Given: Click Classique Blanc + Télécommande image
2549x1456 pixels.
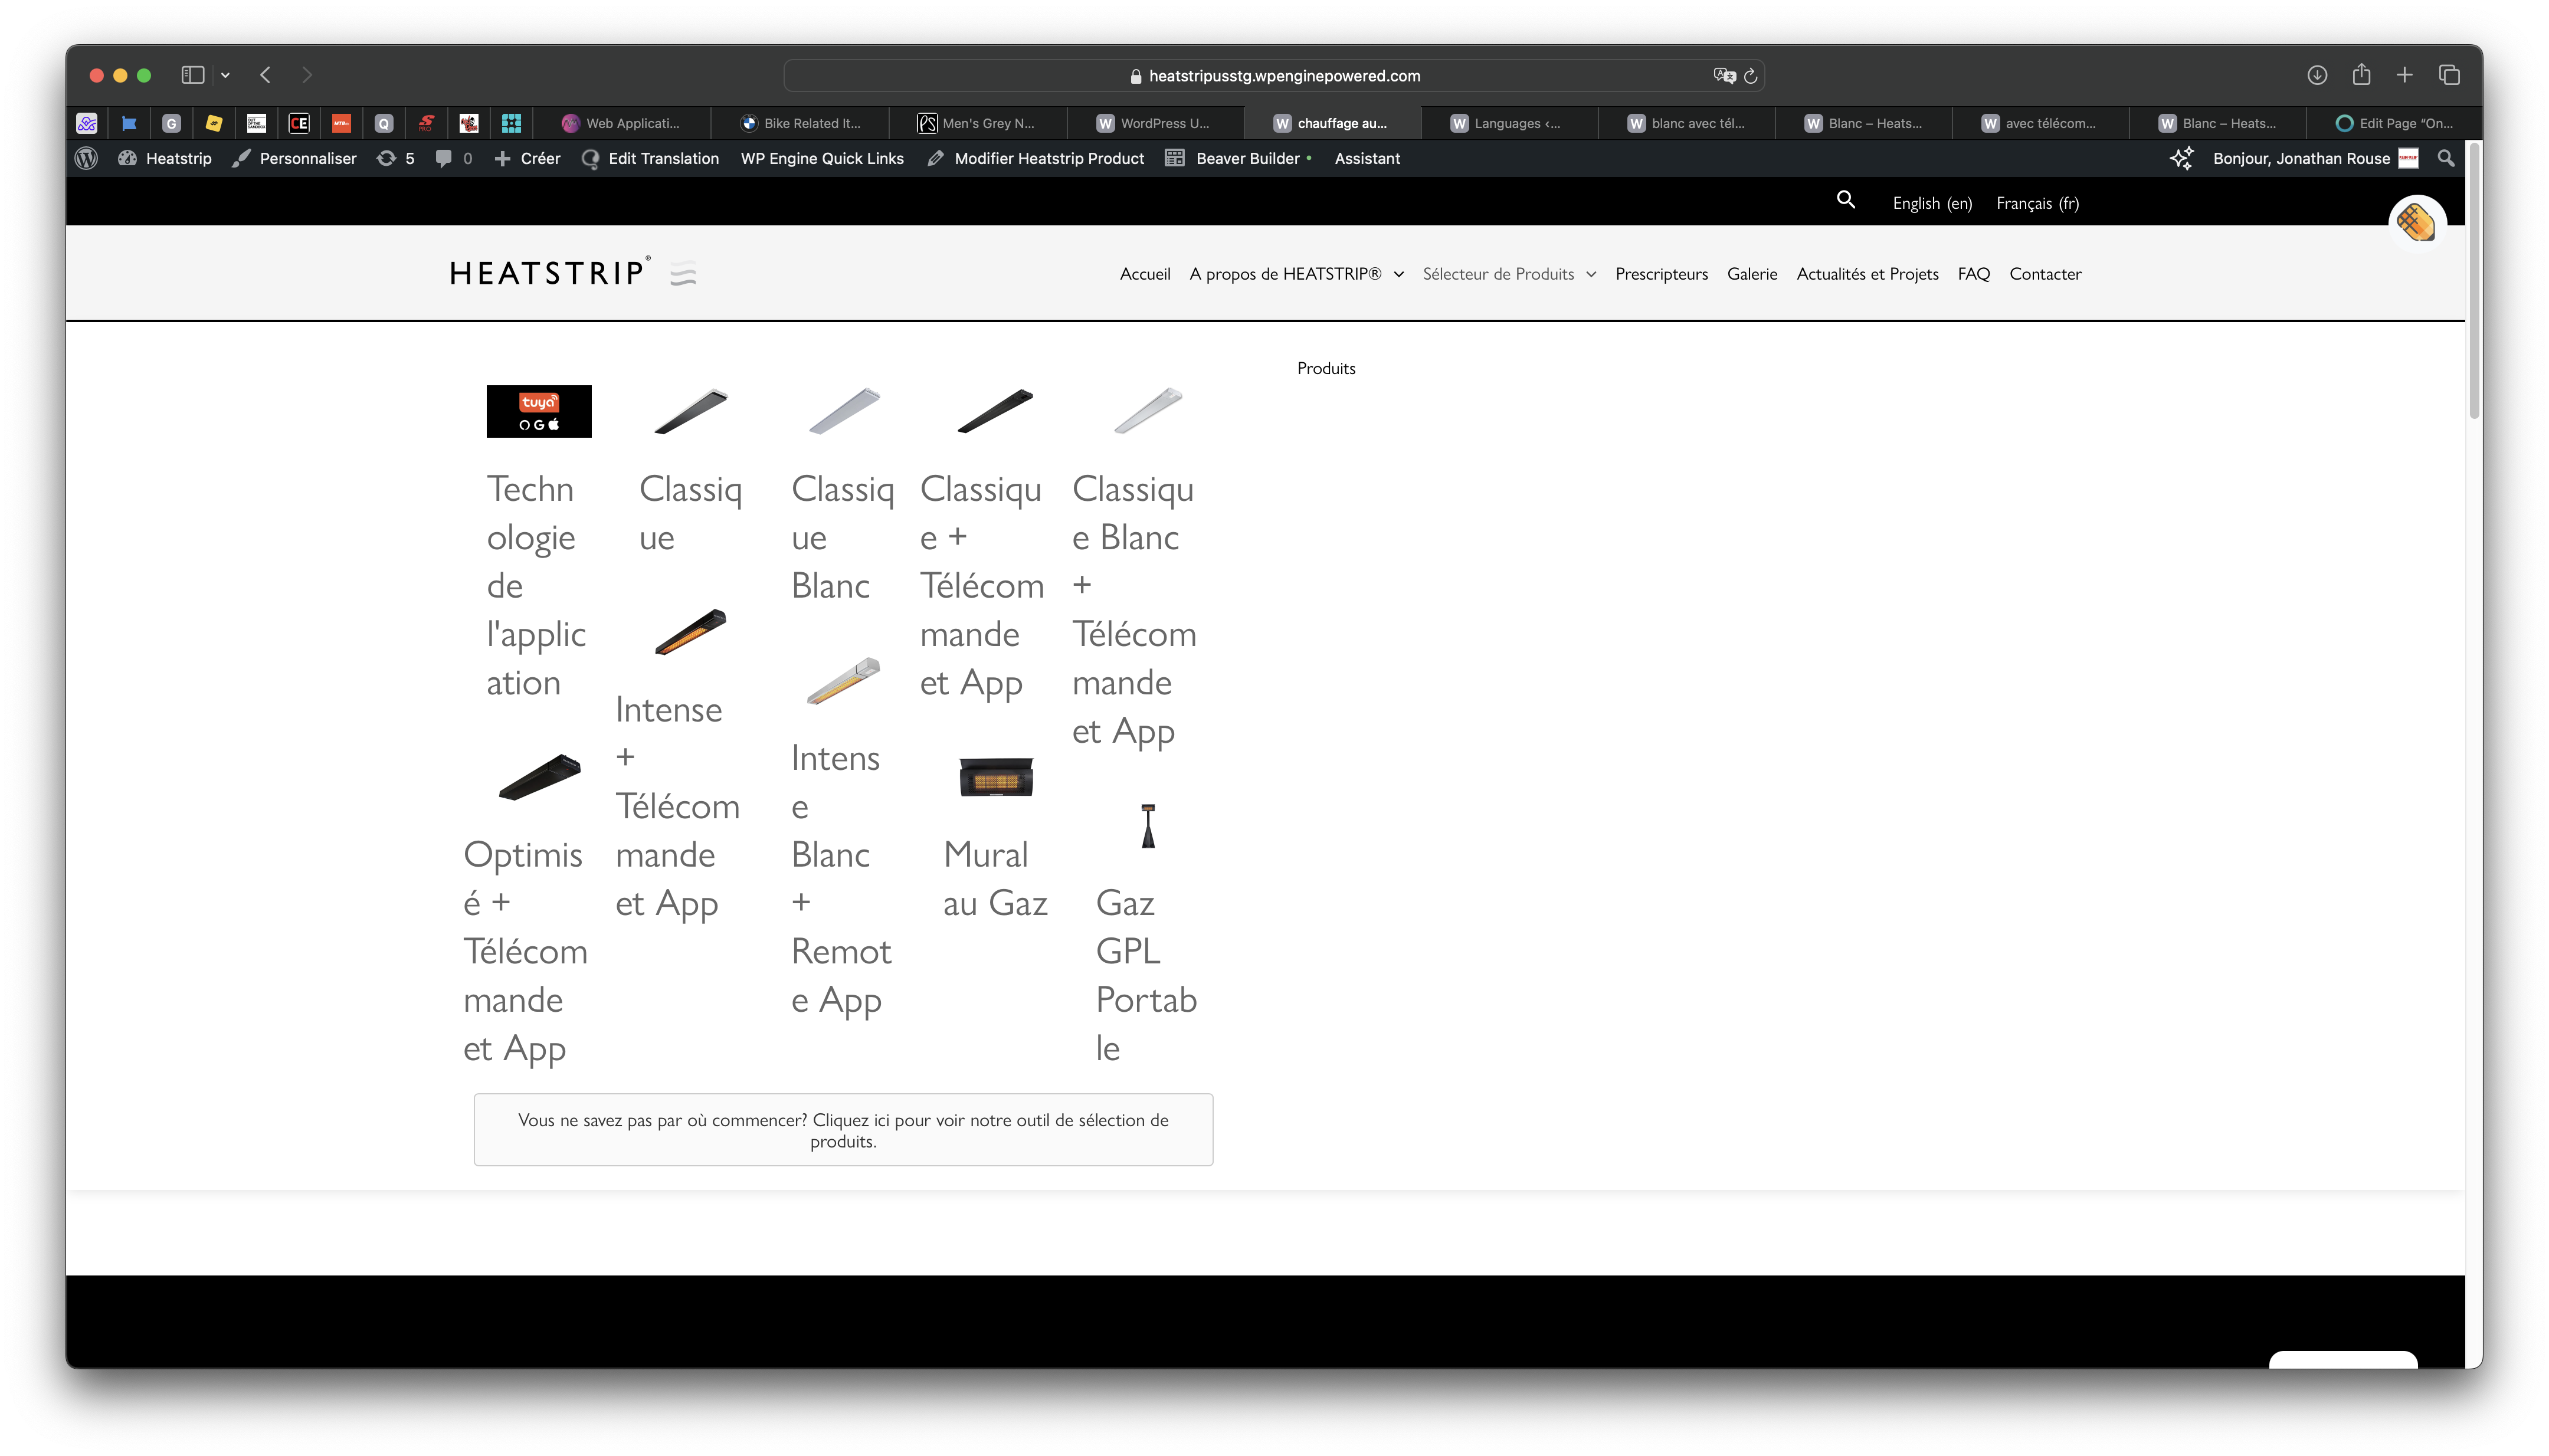Looking at the screenshot, I should [x=1148, y=411].
